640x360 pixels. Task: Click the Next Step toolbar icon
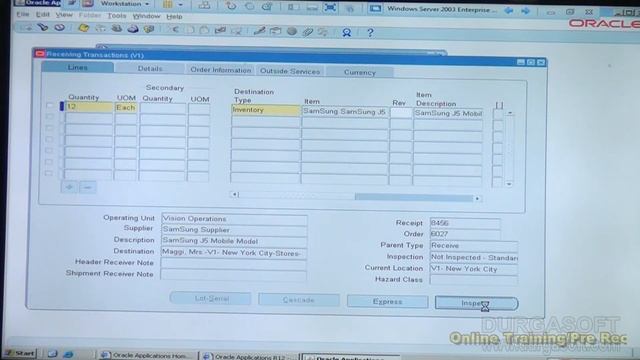coord(100,28)
